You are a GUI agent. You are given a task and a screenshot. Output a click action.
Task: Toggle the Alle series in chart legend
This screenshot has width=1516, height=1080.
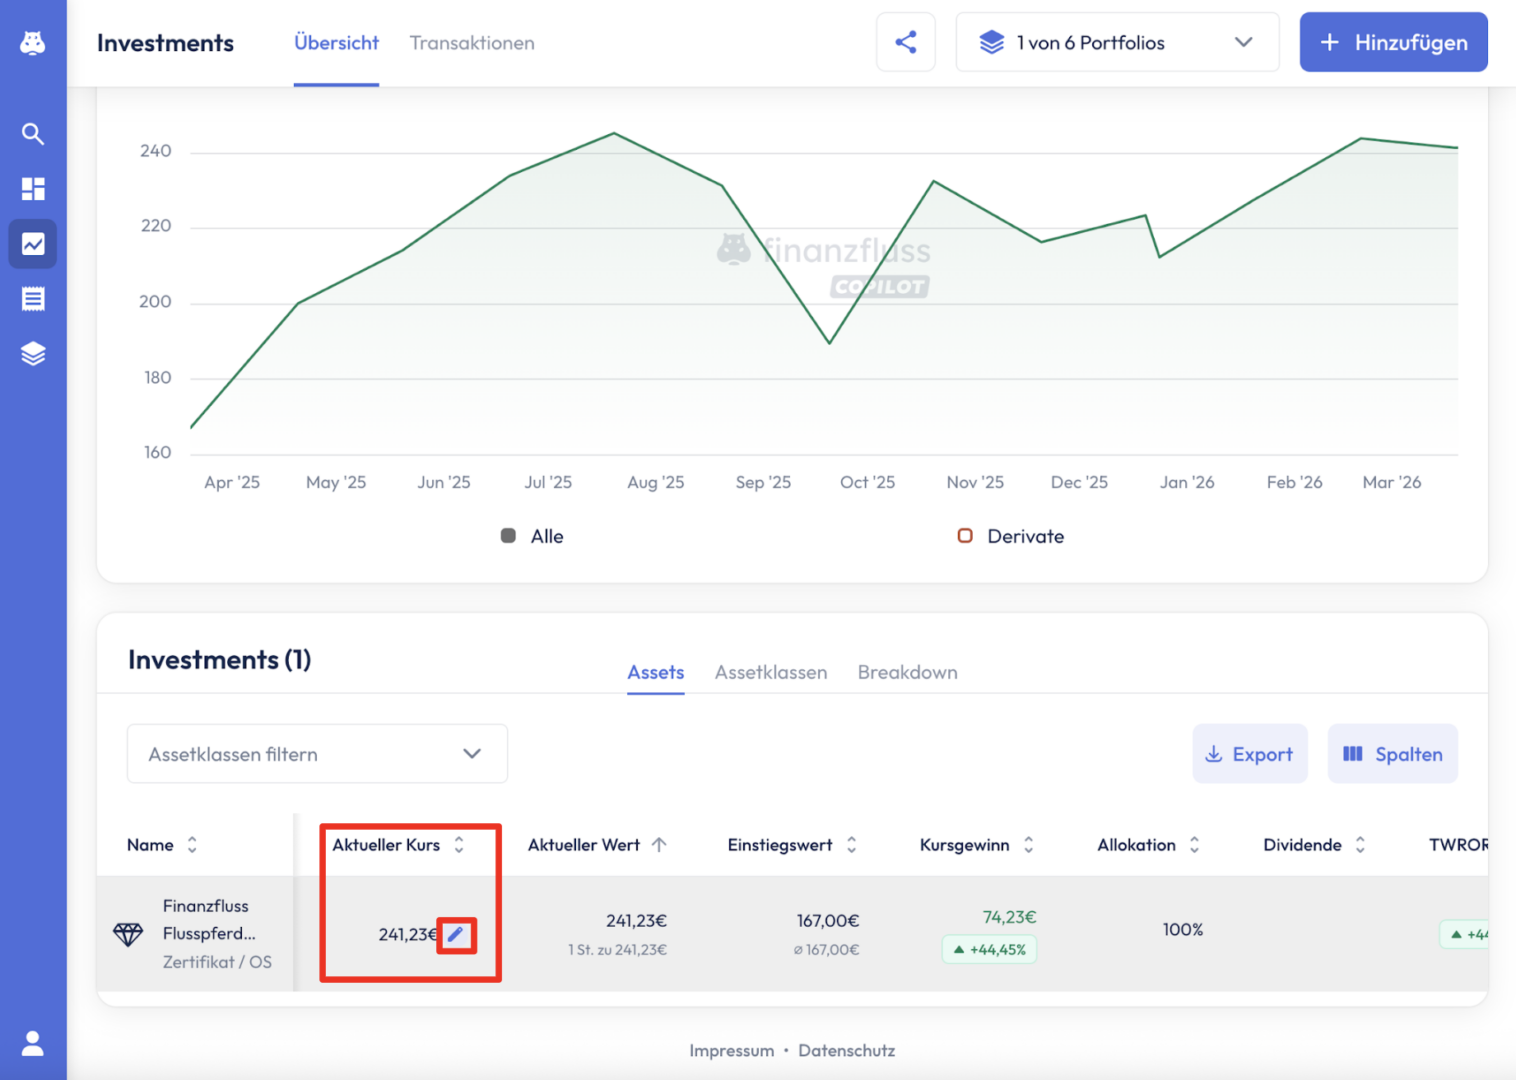click(533, 536)
